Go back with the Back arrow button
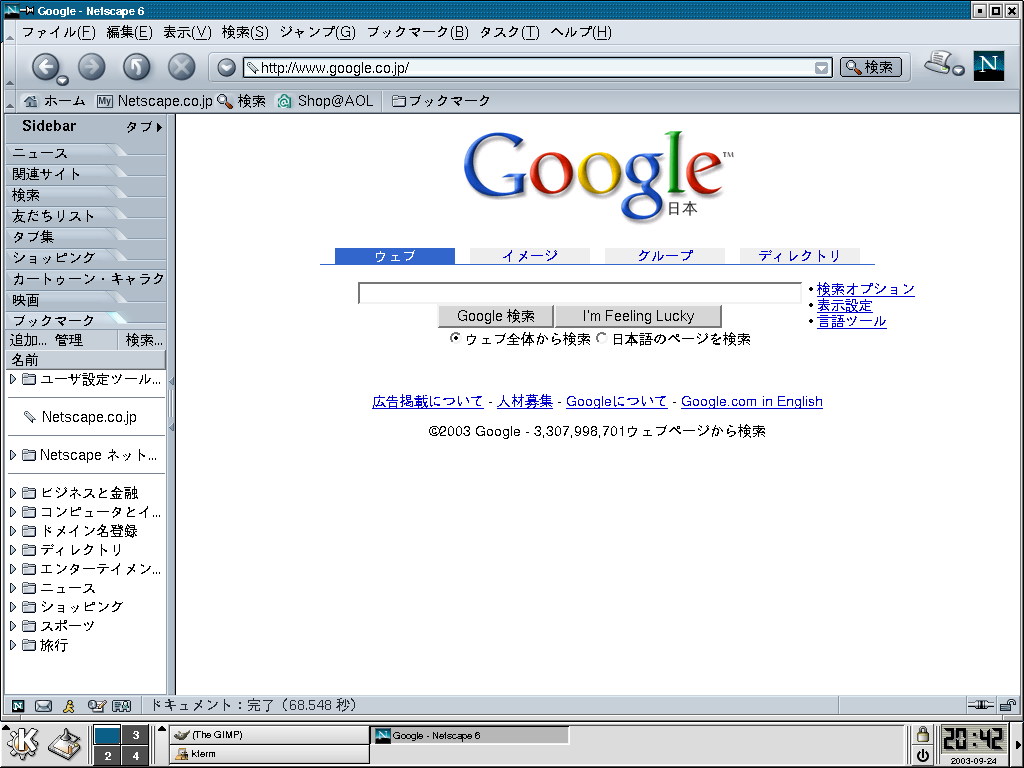This screenshot has height=768, width=1024. 44,66
